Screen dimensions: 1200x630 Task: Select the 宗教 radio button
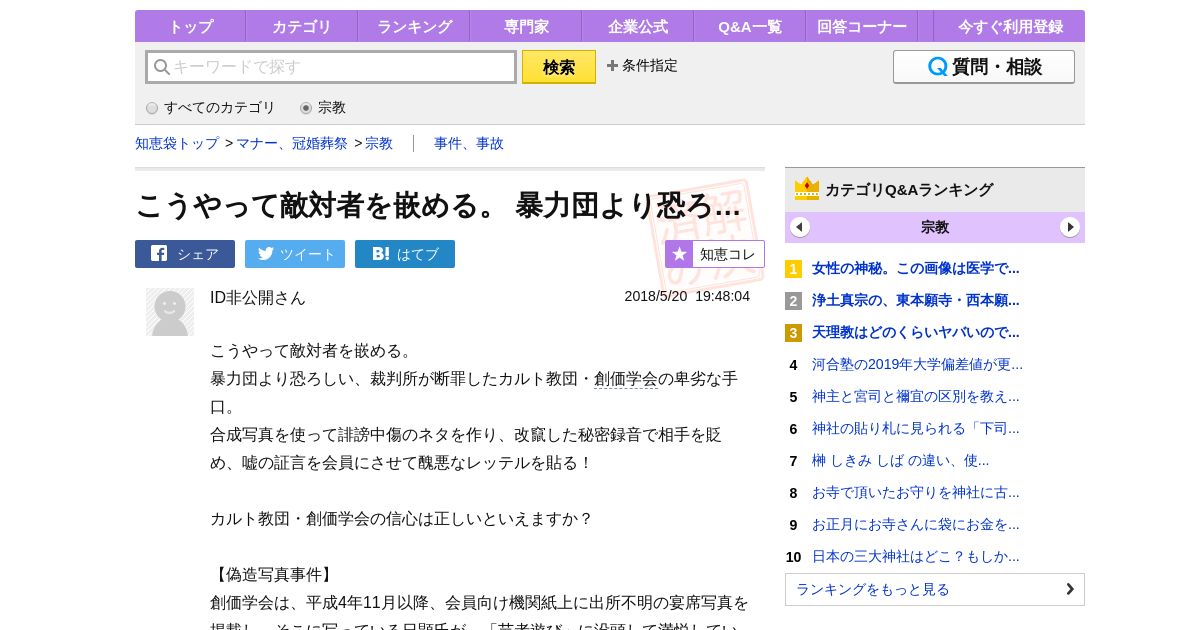click(306, 108)
